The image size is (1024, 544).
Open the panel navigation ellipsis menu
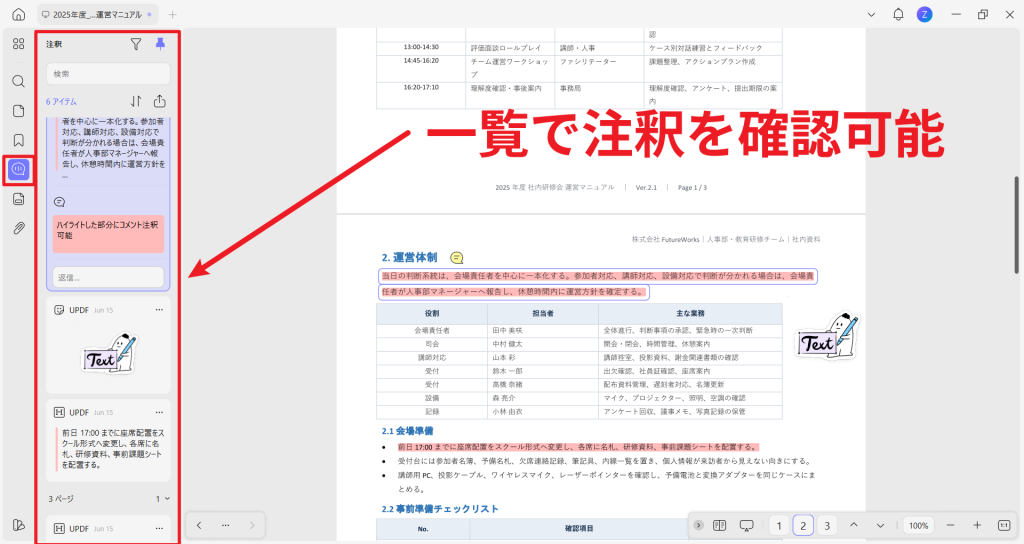(x=225, y=525)
